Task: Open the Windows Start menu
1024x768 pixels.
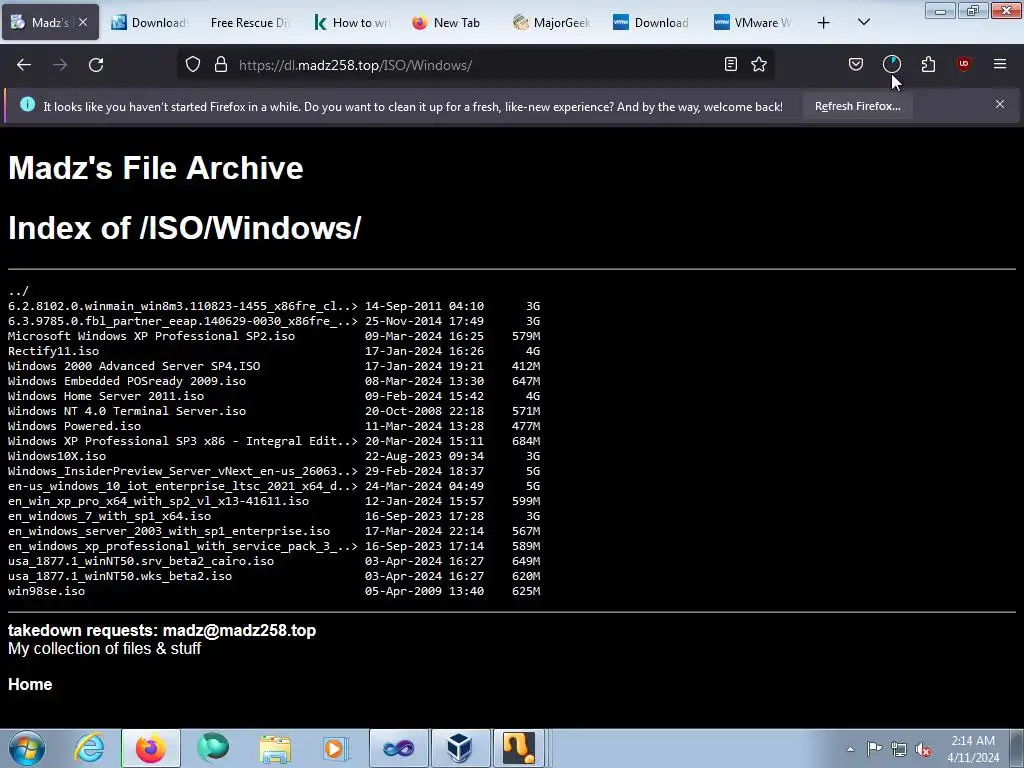Action: click(27, 748)
